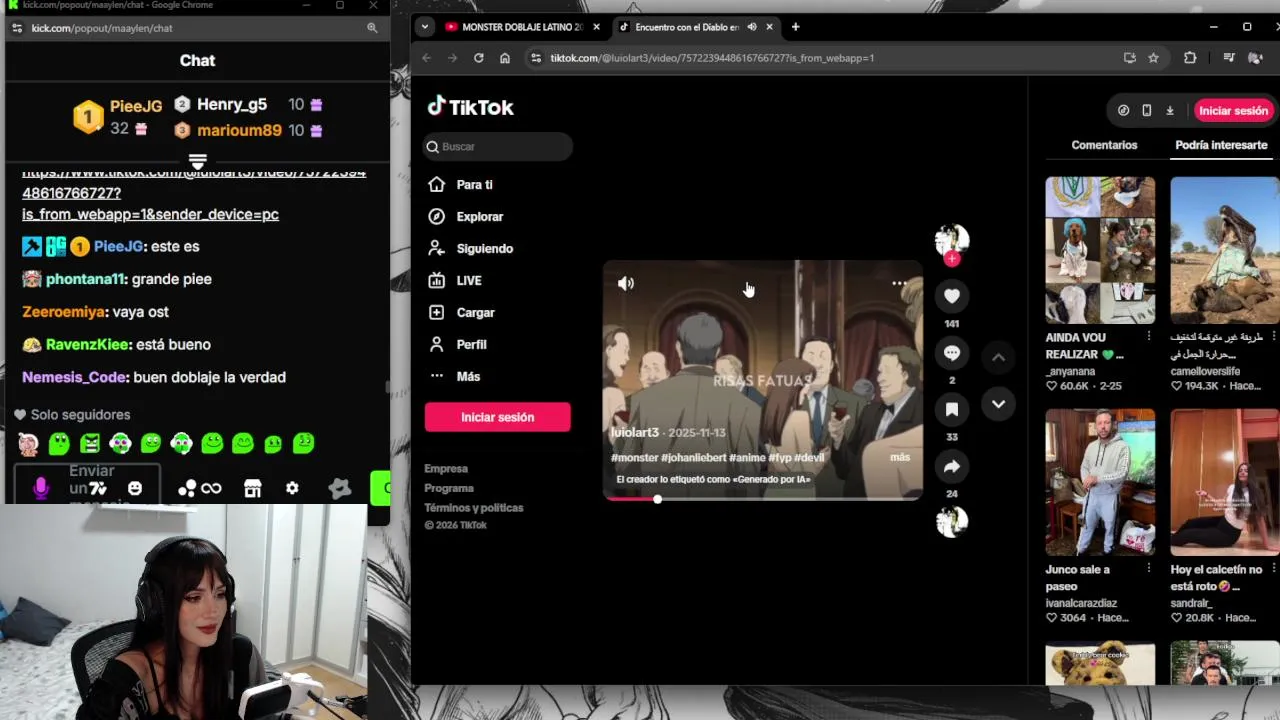
Task: Open Kick chat settings gear icon
Action: pos(292,488)
